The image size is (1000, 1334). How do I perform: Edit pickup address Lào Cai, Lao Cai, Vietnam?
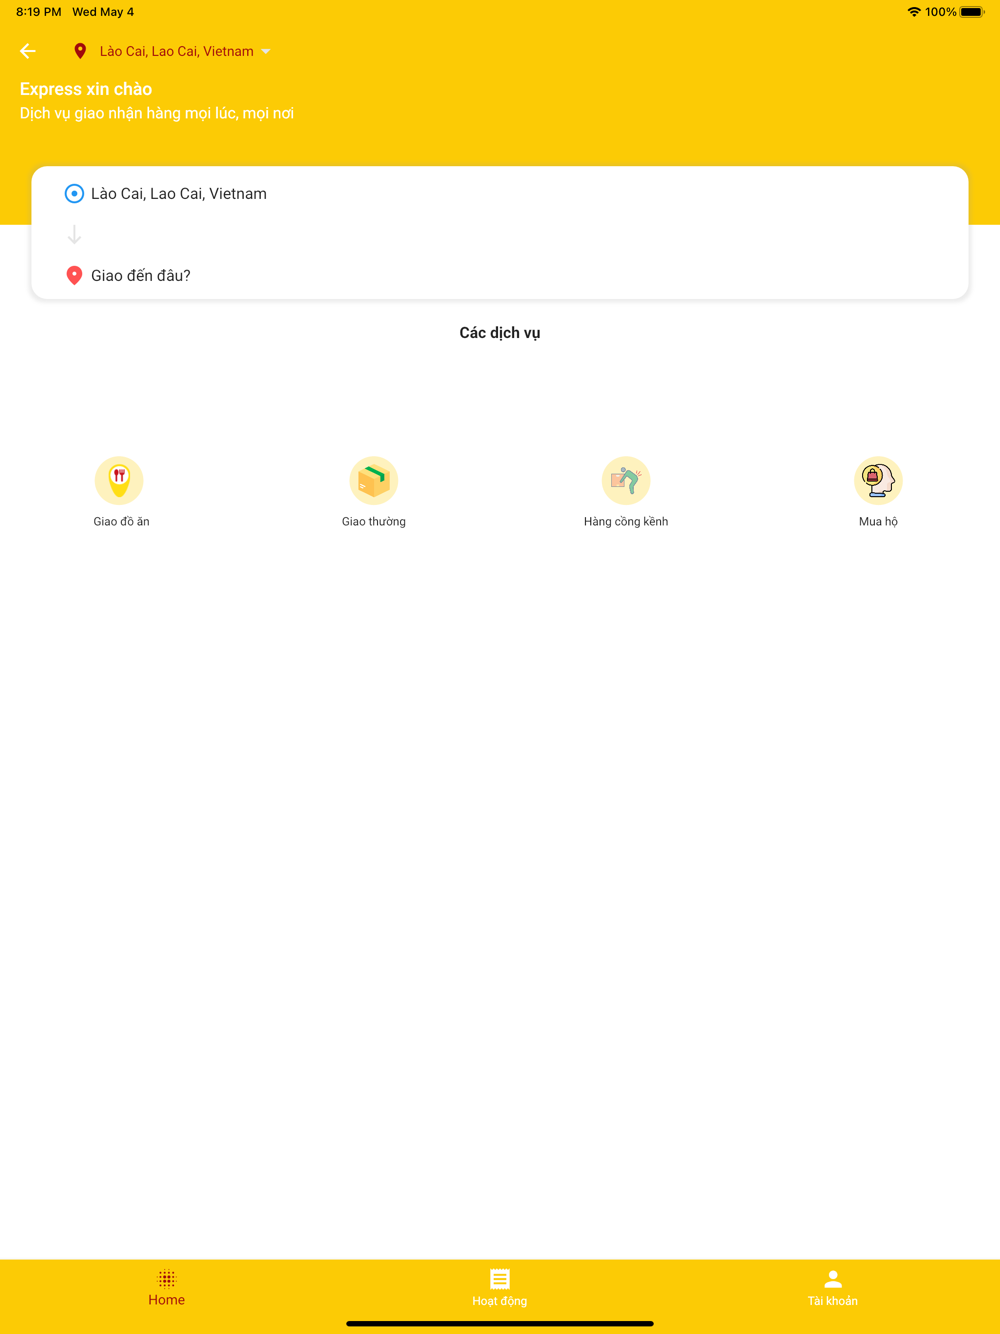pyautogui.click(x=179, y=194)
